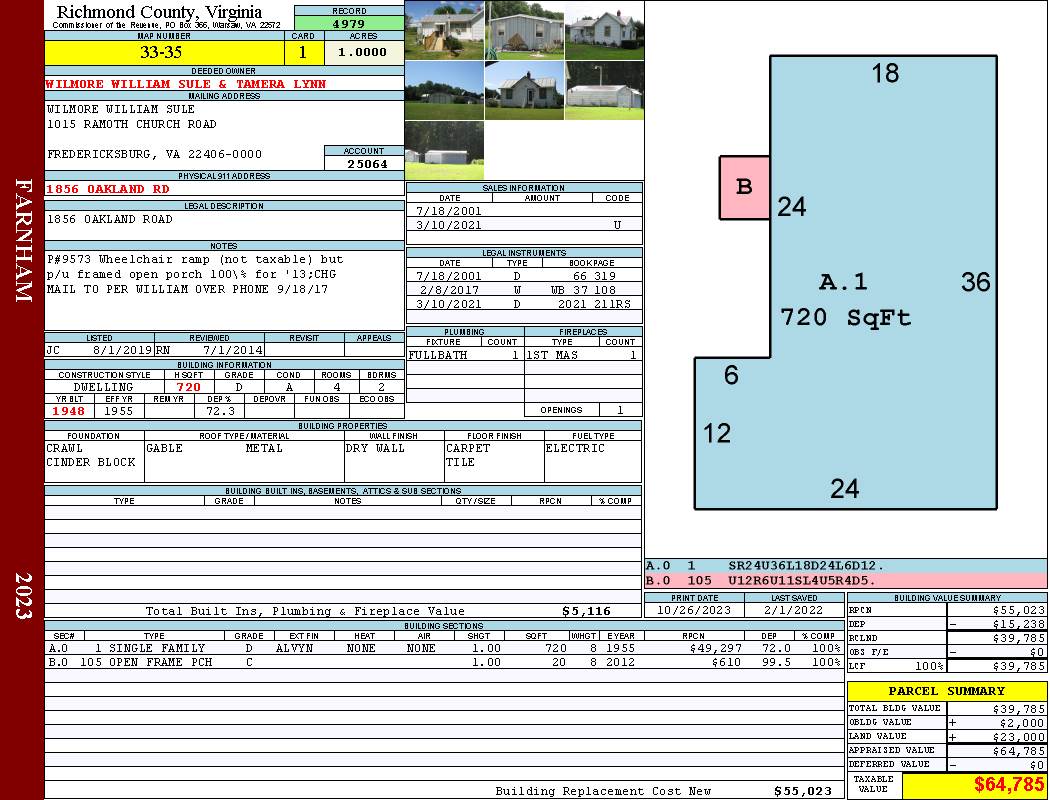1050x800 pixels.
Task: Click the green record number 4979 field
Action: pyautogui.click(x=349, y=23)
